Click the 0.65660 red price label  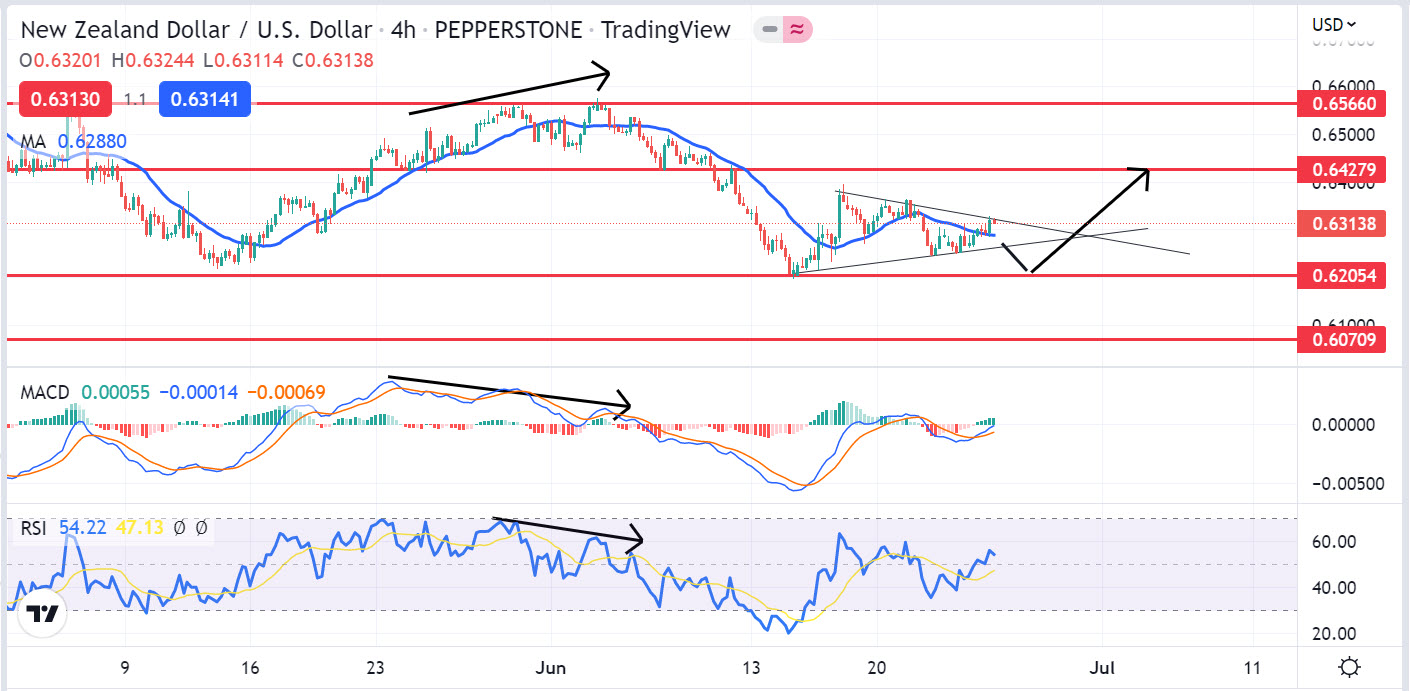coord(1340,103)
